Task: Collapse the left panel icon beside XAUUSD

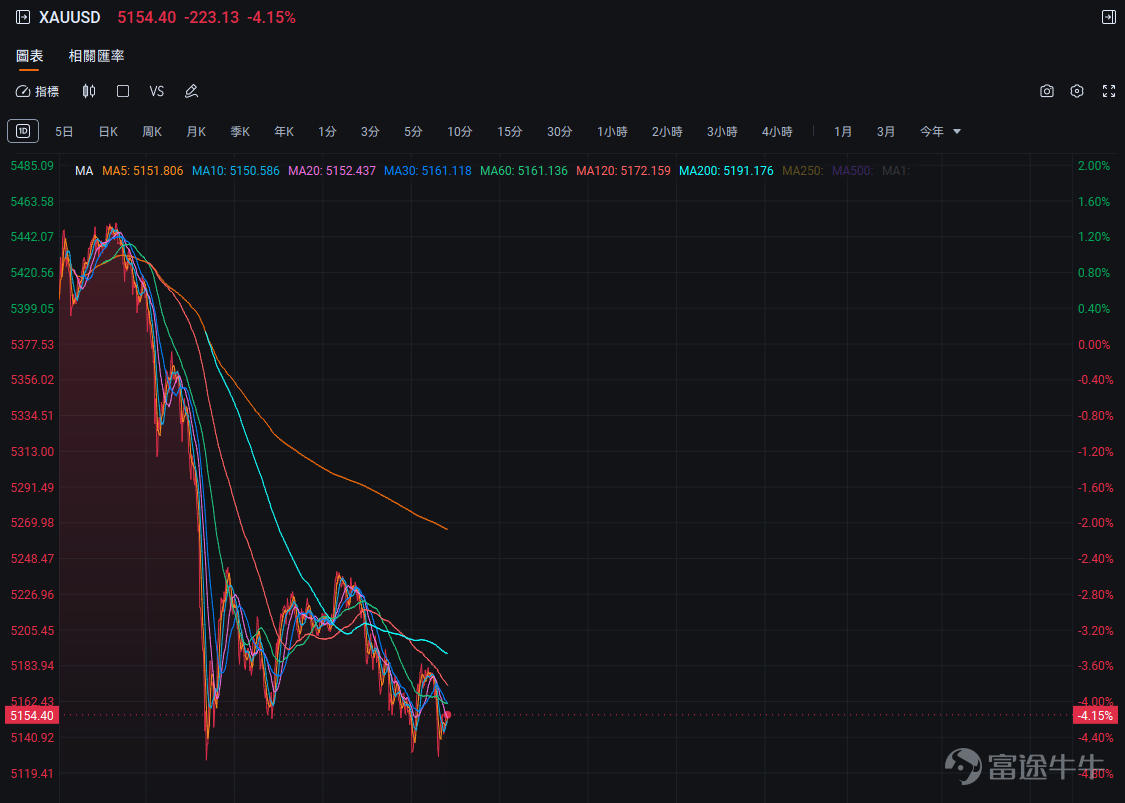Action: (x=23, y=17)
